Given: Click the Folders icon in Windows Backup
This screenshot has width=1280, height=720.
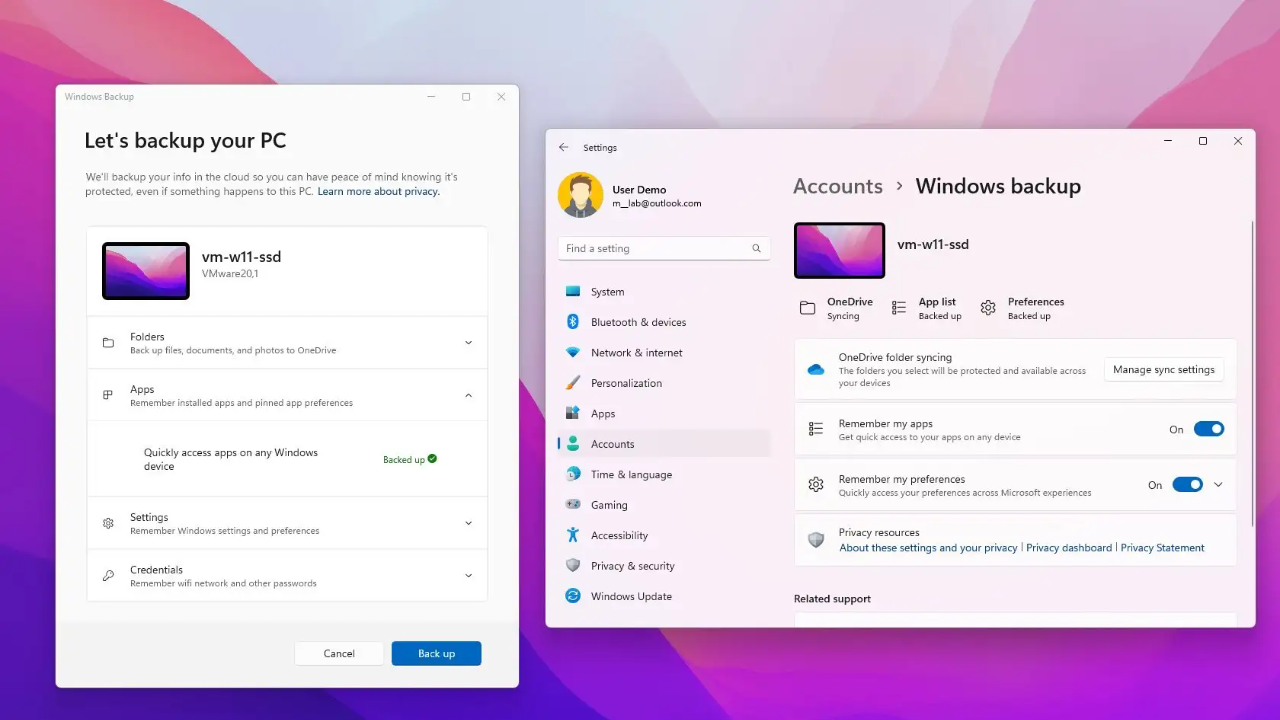Looking at the screenshot, I should pos(108,343).
